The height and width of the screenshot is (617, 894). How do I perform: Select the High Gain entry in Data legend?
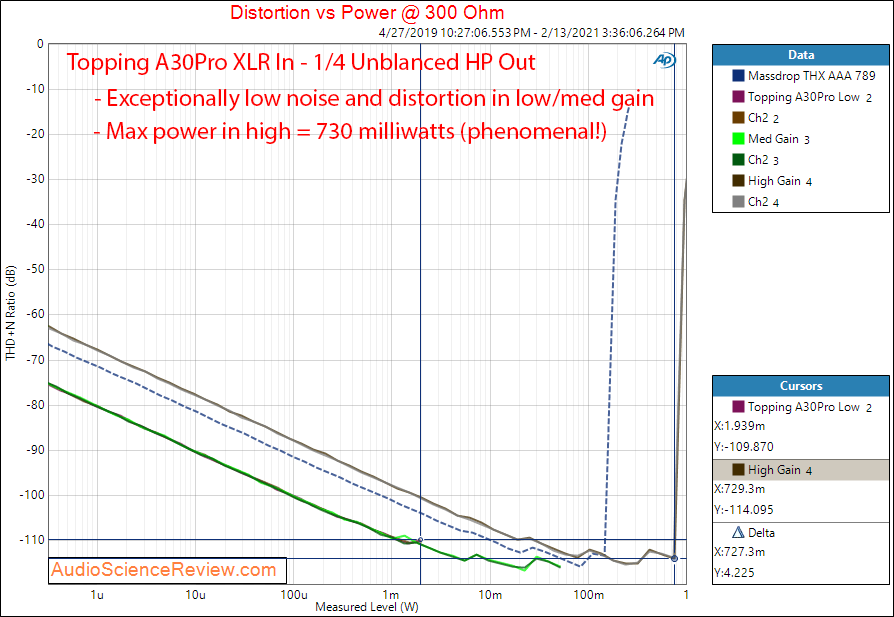coord(773,181)
